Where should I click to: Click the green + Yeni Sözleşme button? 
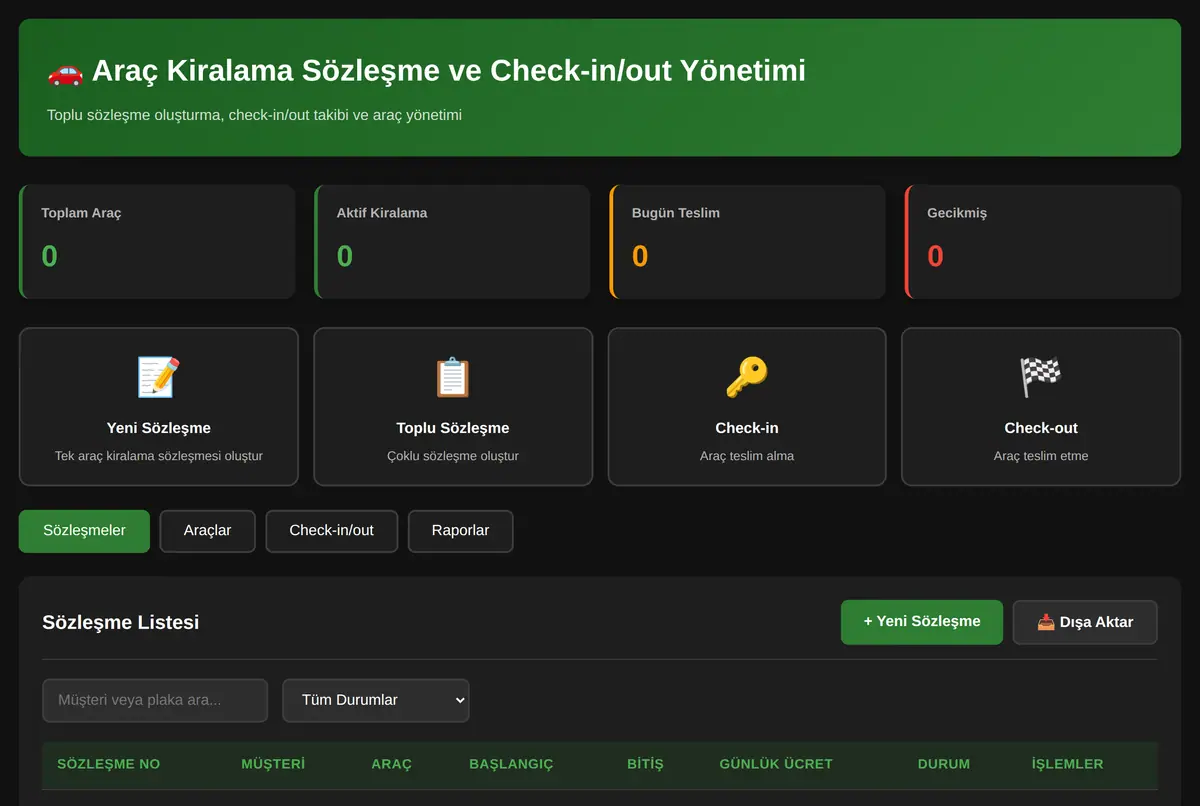click(x=922, y=622)
